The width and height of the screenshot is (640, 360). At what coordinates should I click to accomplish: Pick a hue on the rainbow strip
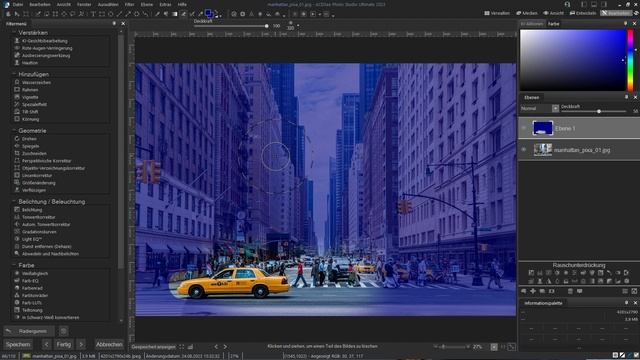coord(631,60)
